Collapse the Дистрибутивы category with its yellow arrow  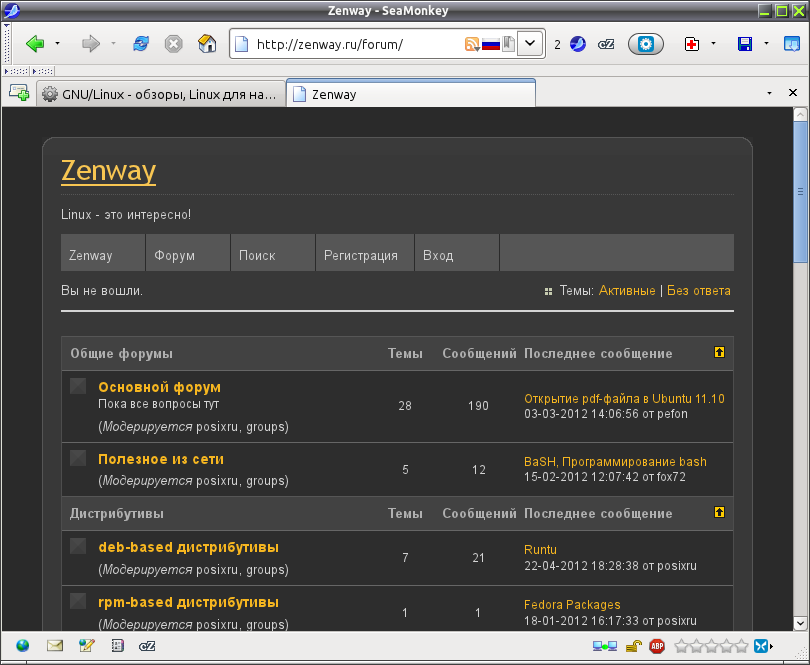719,512
